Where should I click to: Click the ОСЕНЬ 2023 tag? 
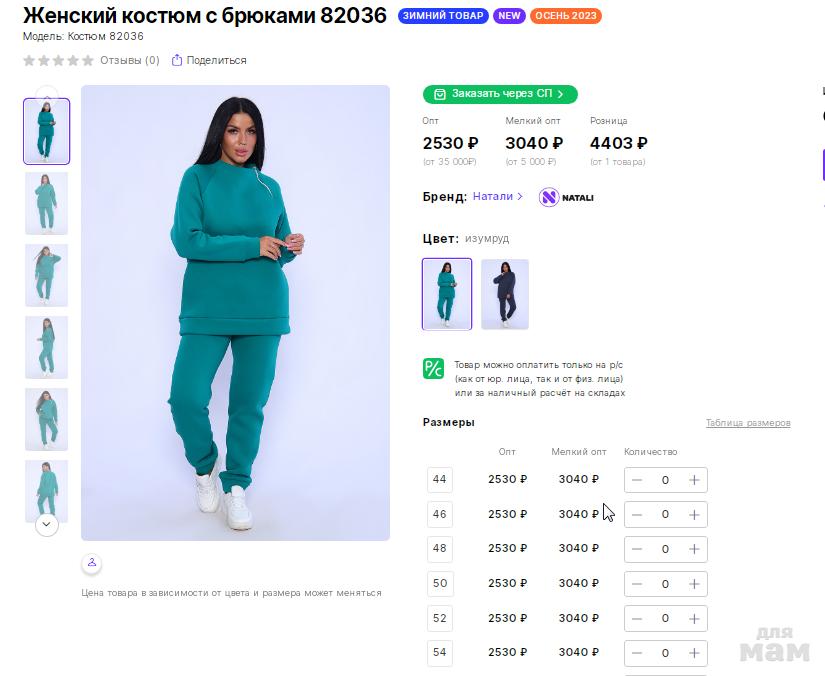click(565, 16)
